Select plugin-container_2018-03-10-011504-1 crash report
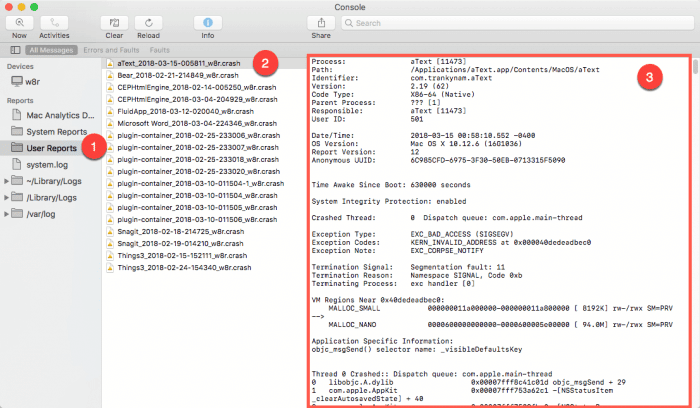700x408 pixels. 200,183
